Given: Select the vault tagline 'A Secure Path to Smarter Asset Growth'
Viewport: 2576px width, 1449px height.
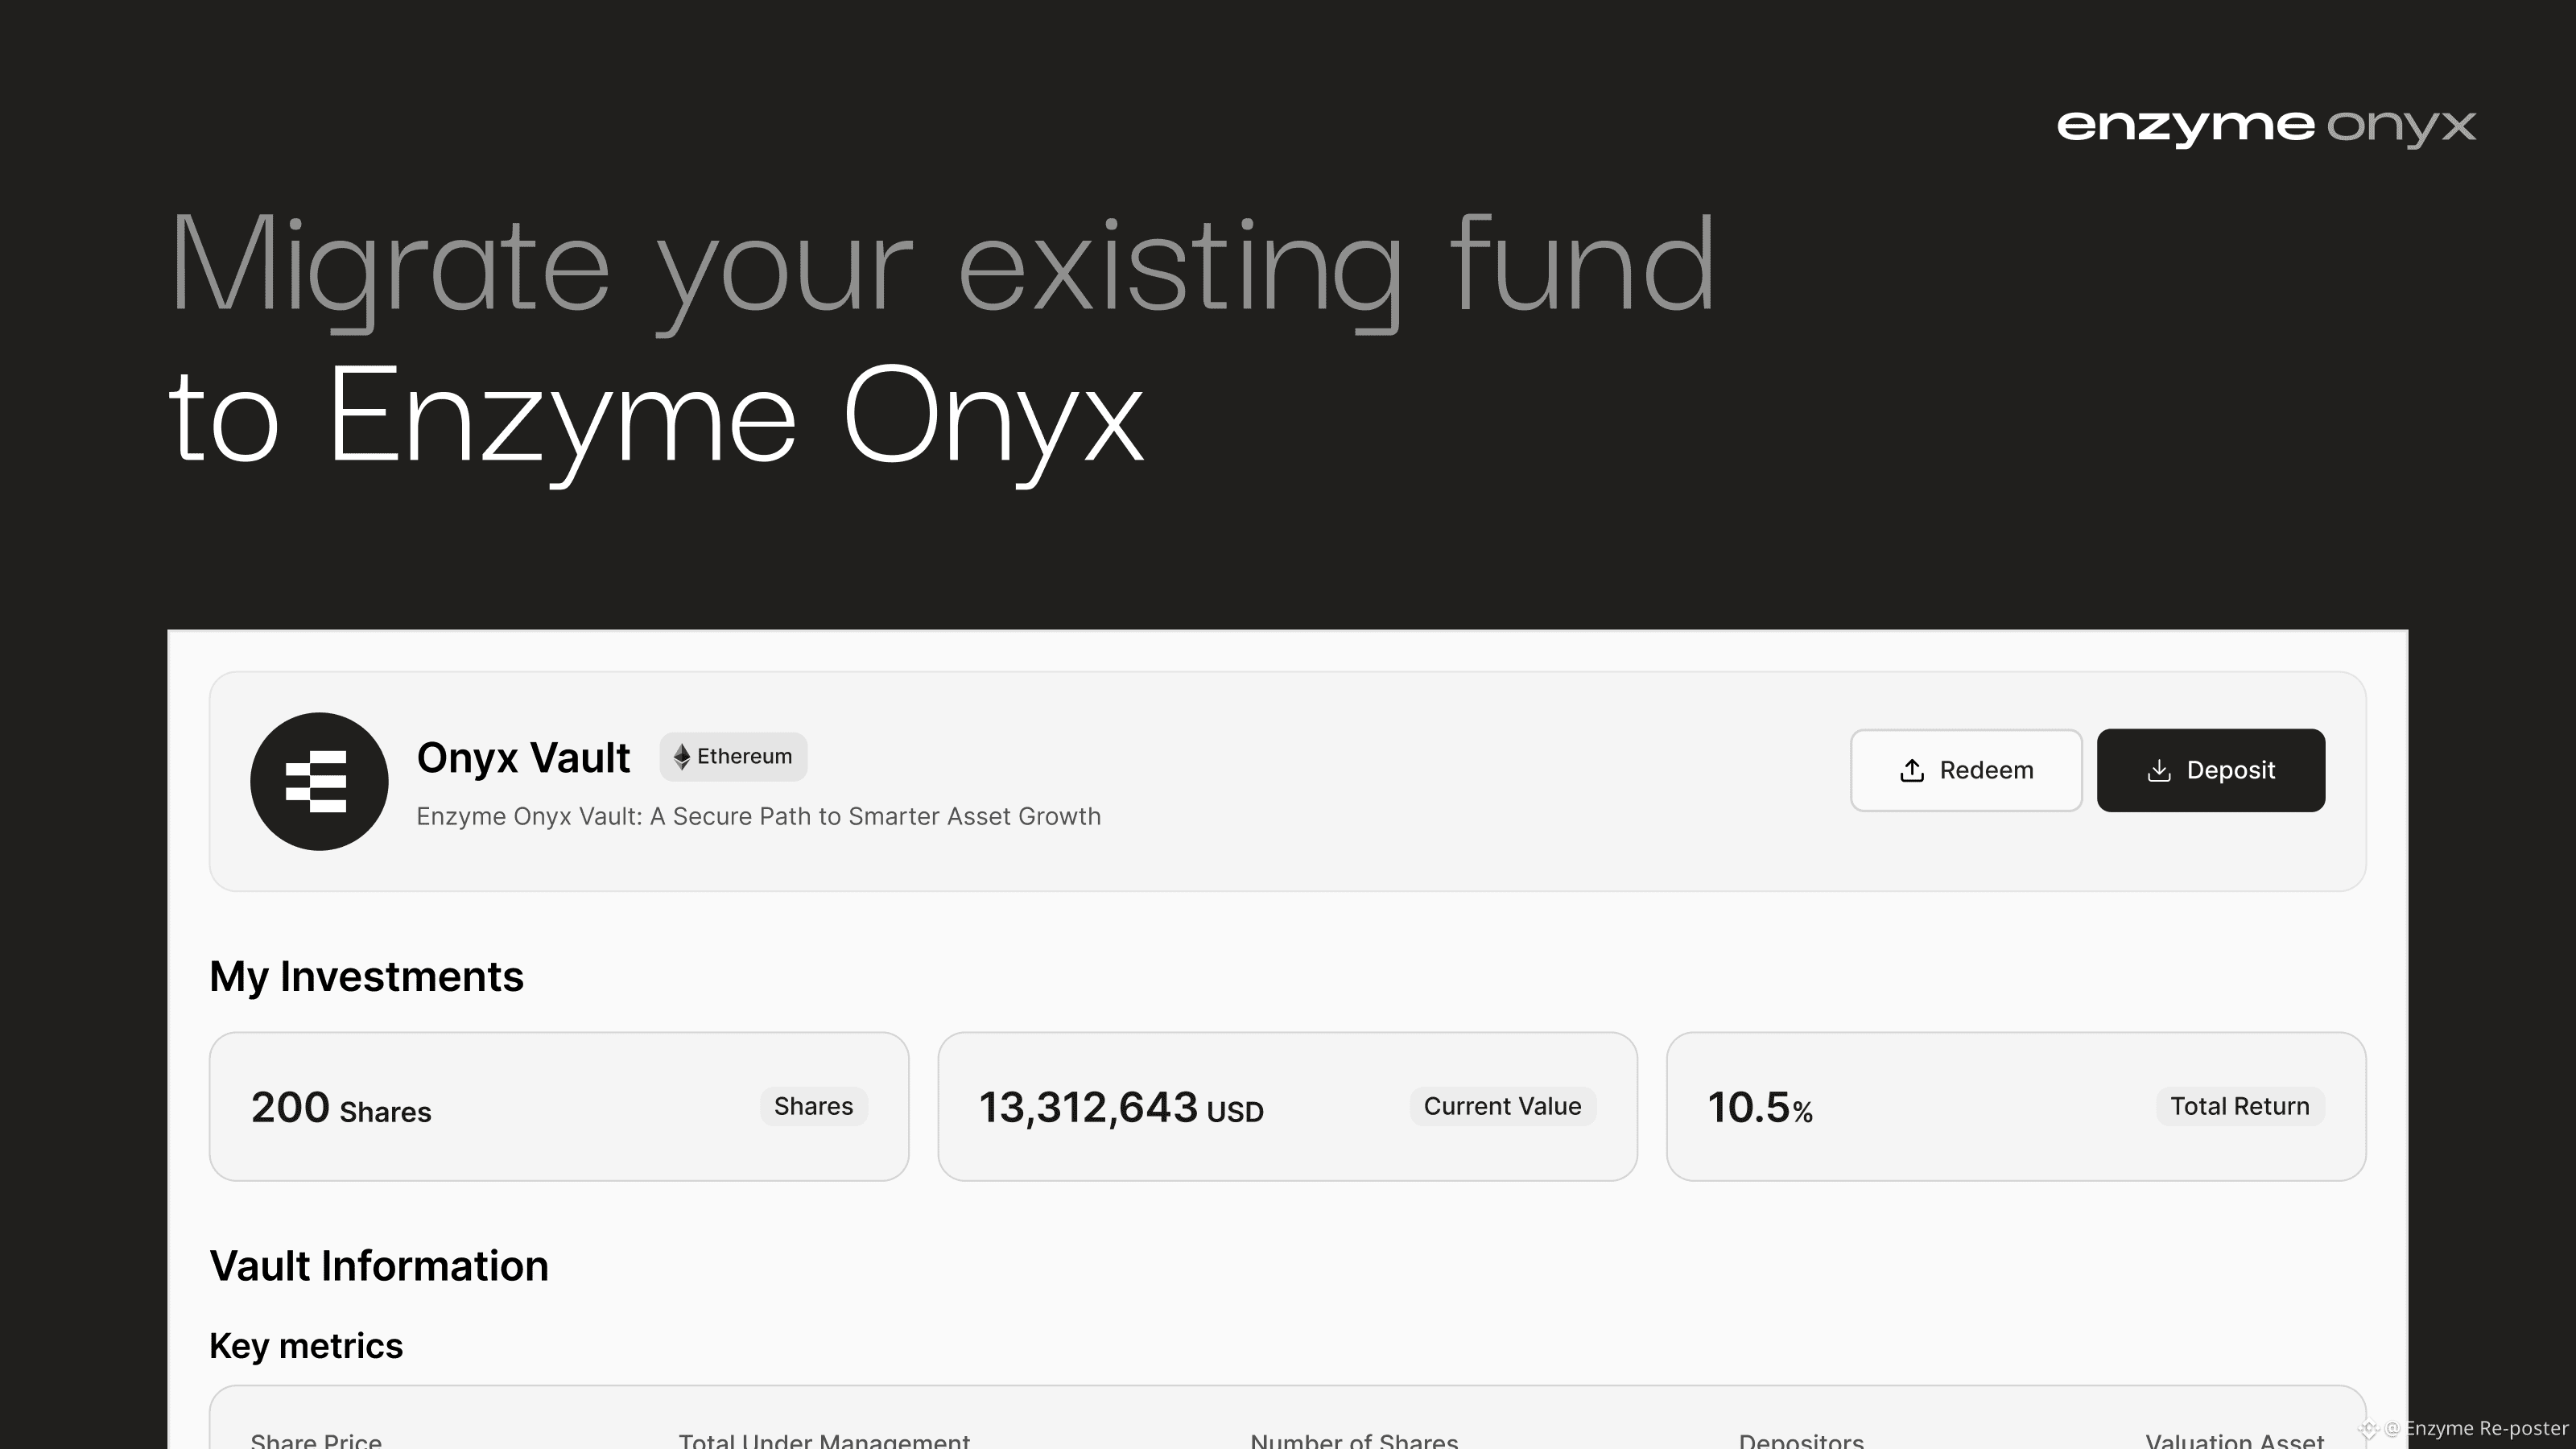Looking at the screenshot, I should point(875,816).
